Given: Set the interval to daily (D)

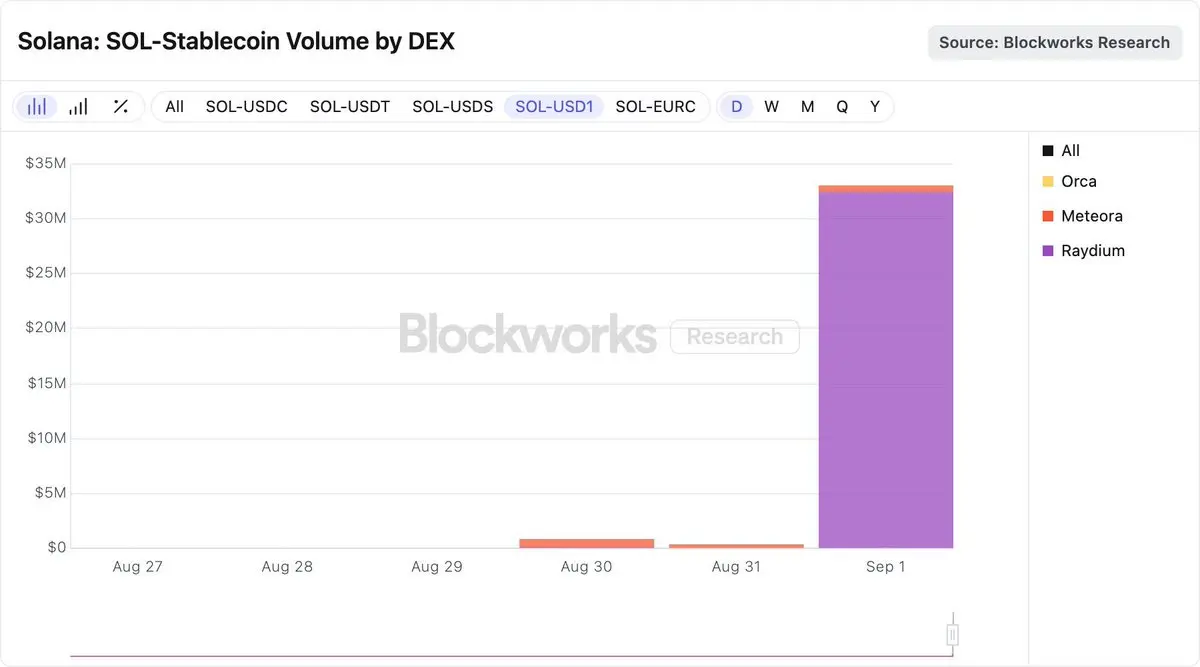Looking at the screenshot, I should click(737, 106).
